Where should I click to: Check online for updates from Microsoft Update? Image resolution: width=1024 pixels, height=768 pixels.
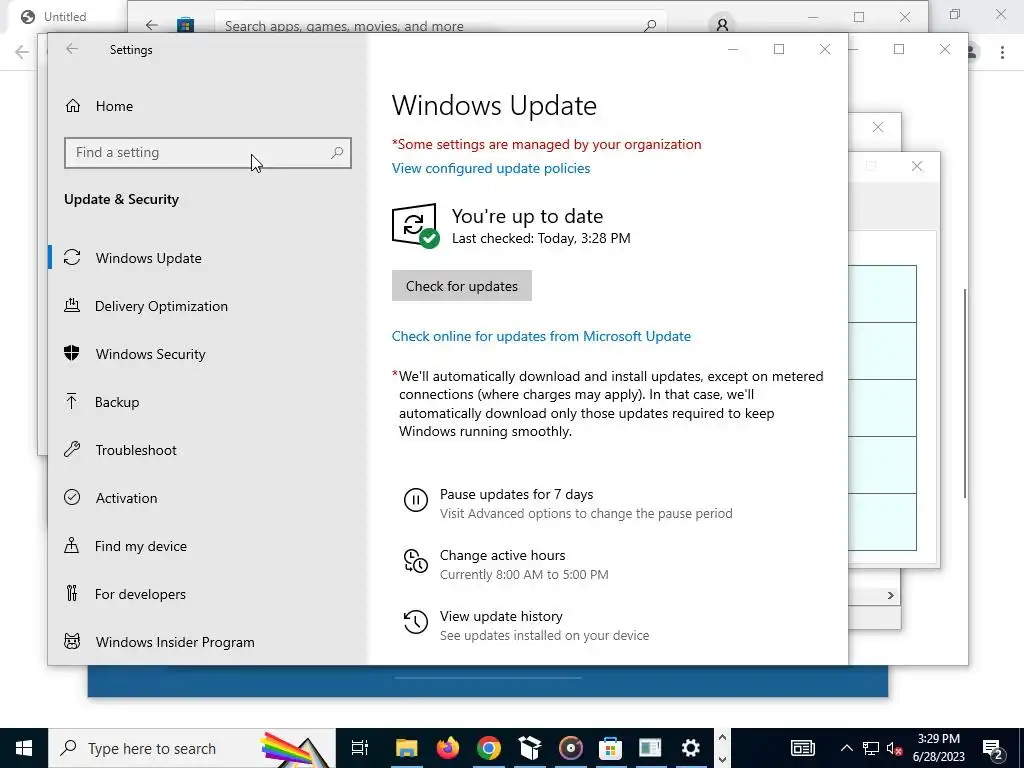pos(541,336)
